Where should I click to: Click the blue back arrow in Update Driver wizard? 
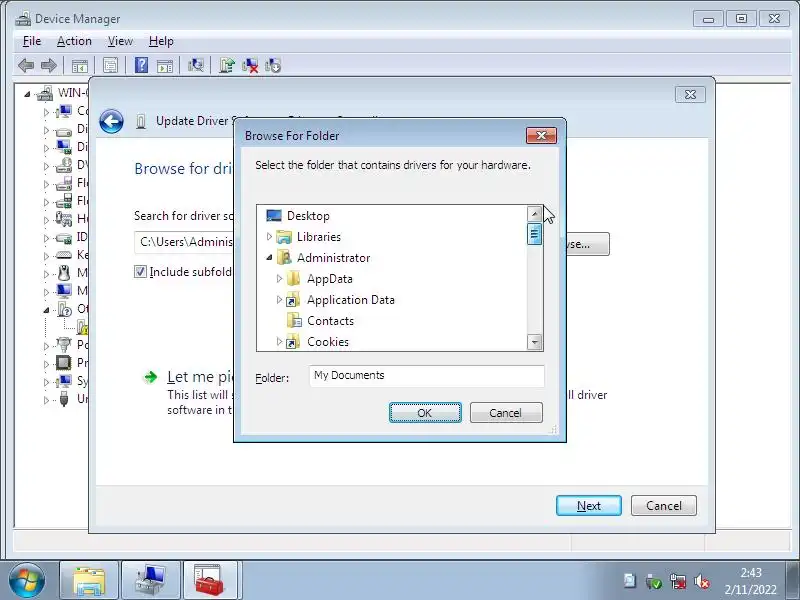[111, 121]
